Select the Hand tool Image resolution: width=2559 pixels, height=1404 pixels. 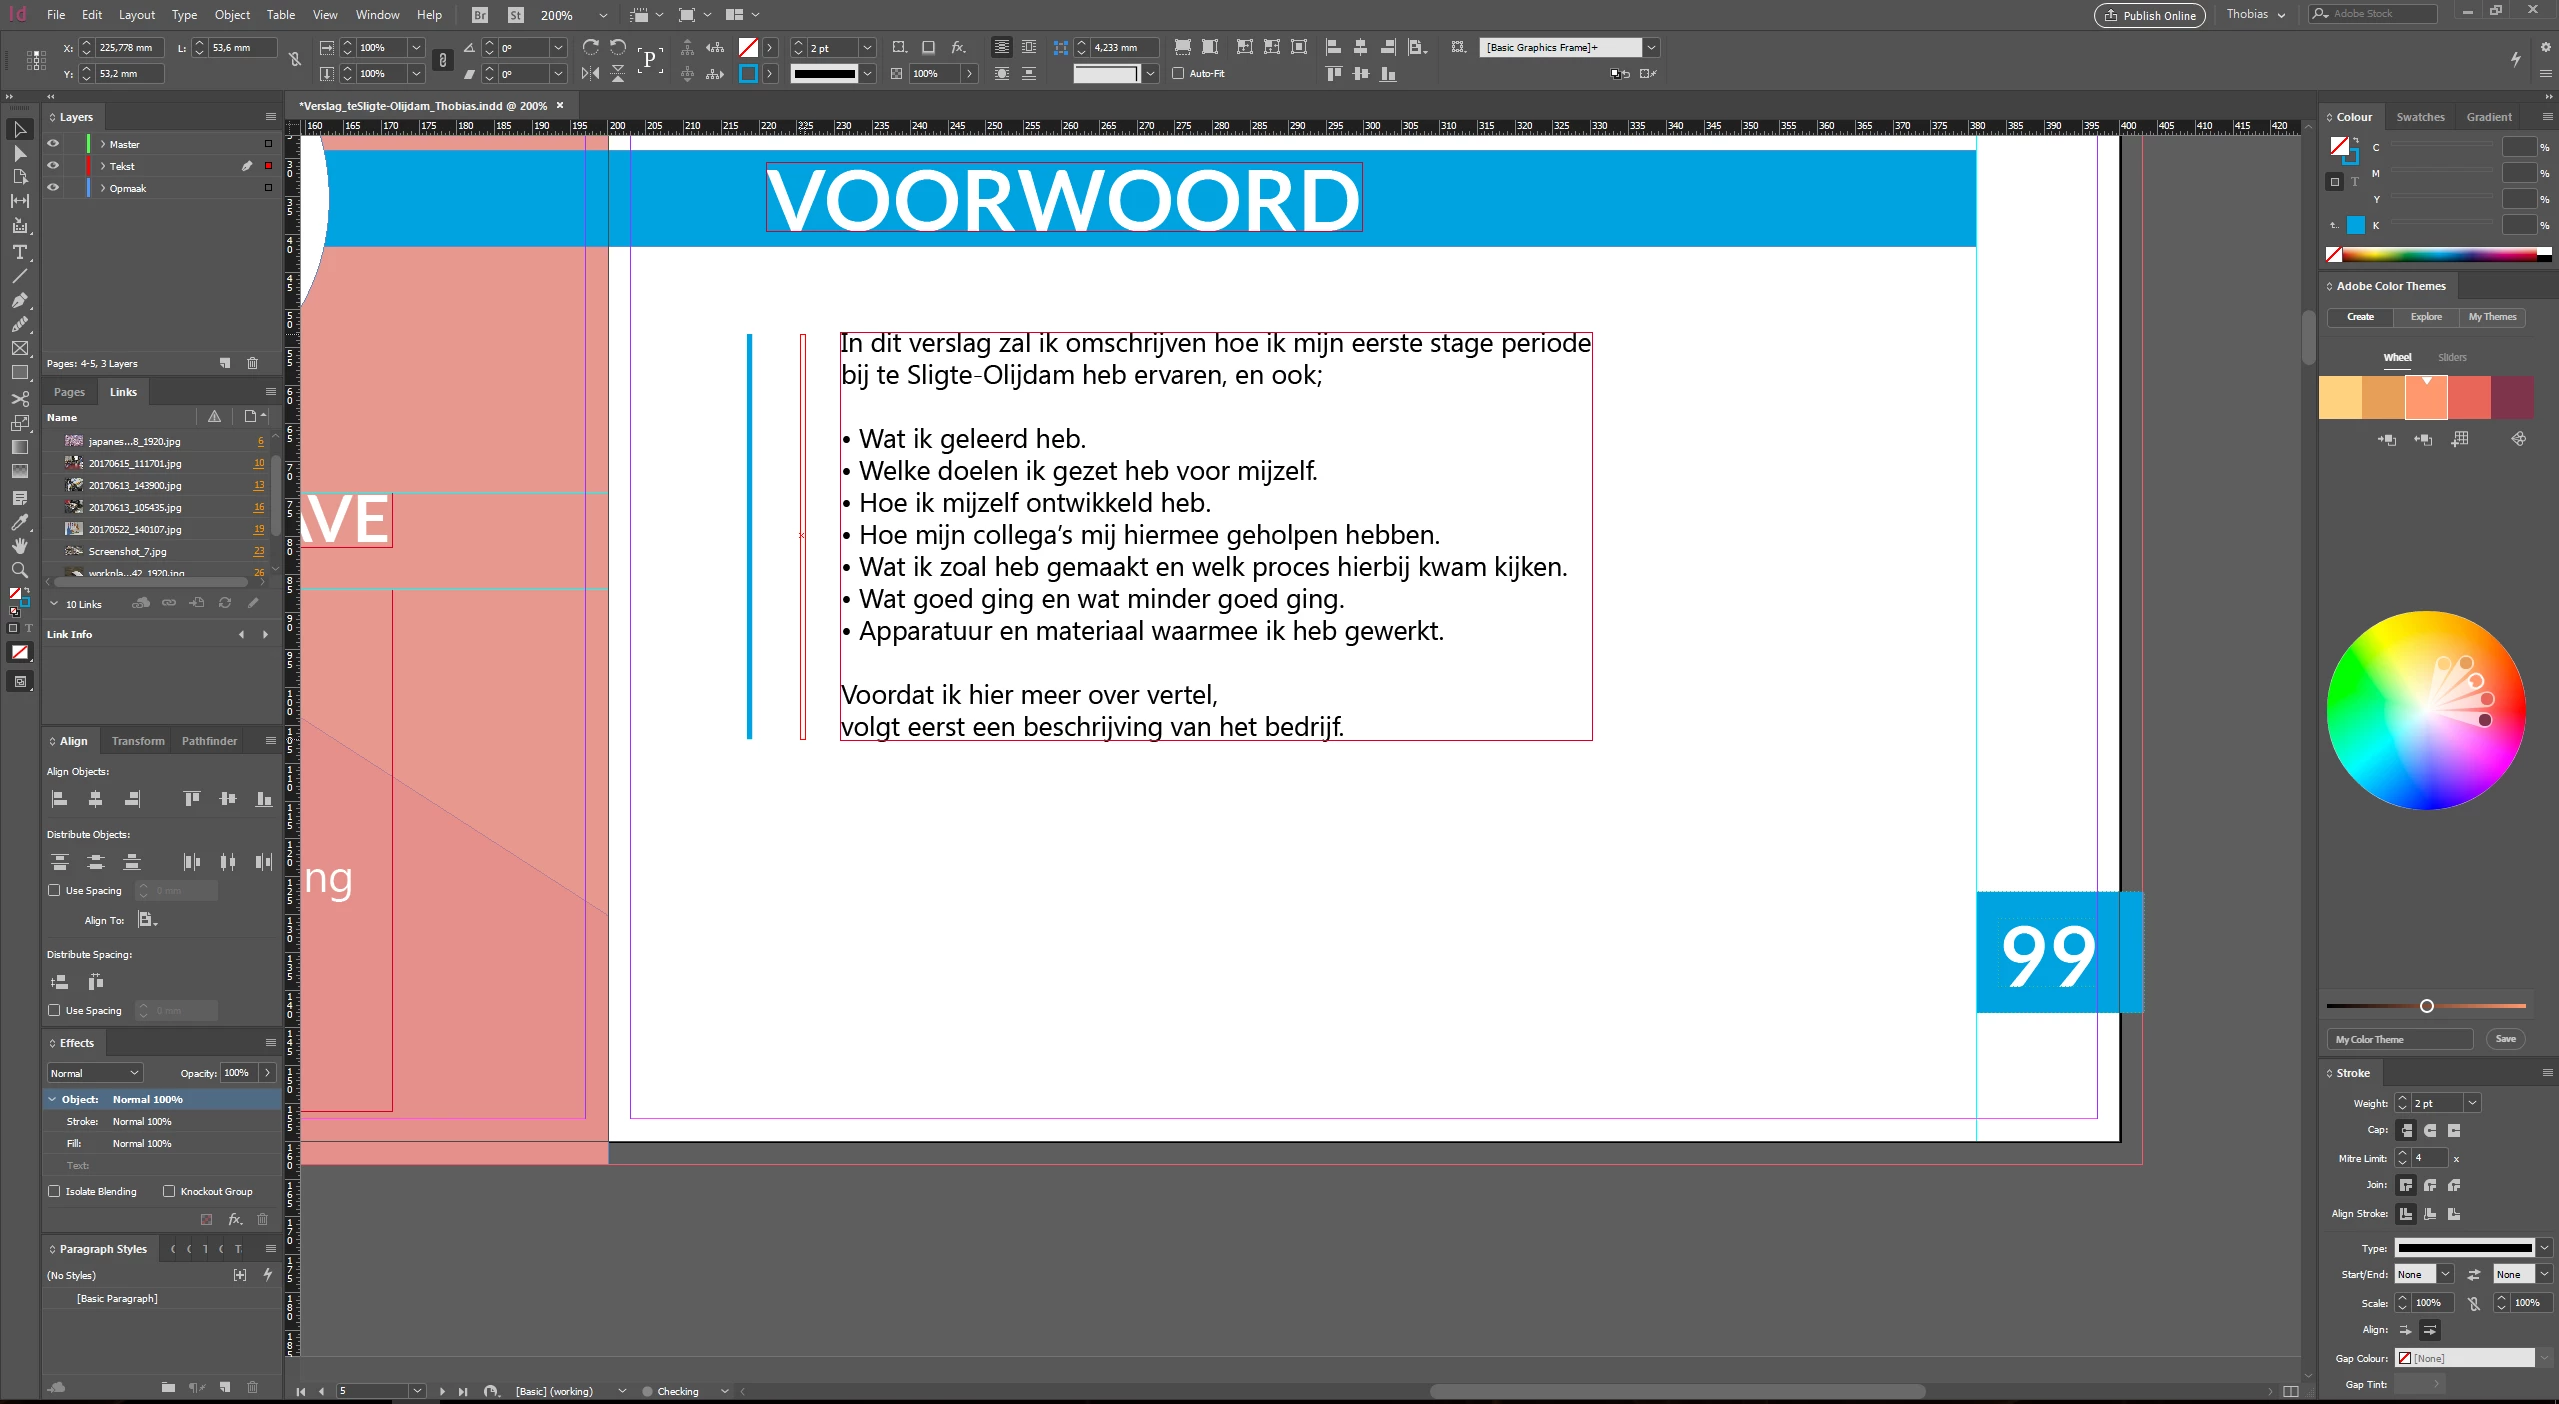pos(19,546)
